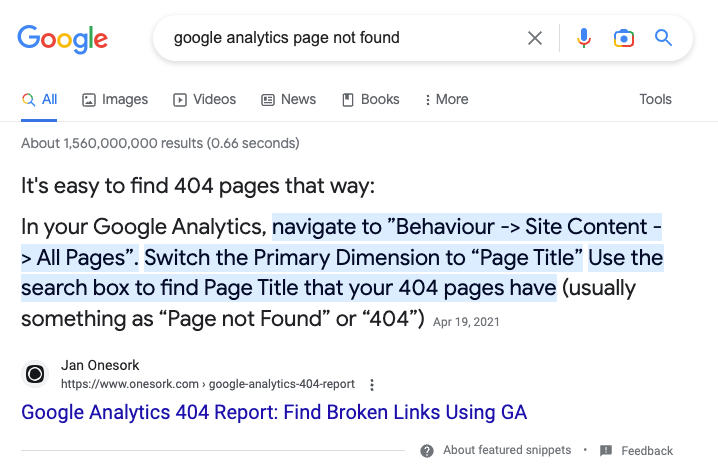
Task: Open Google Analytics 404 Report link
Action: [274, 412]
